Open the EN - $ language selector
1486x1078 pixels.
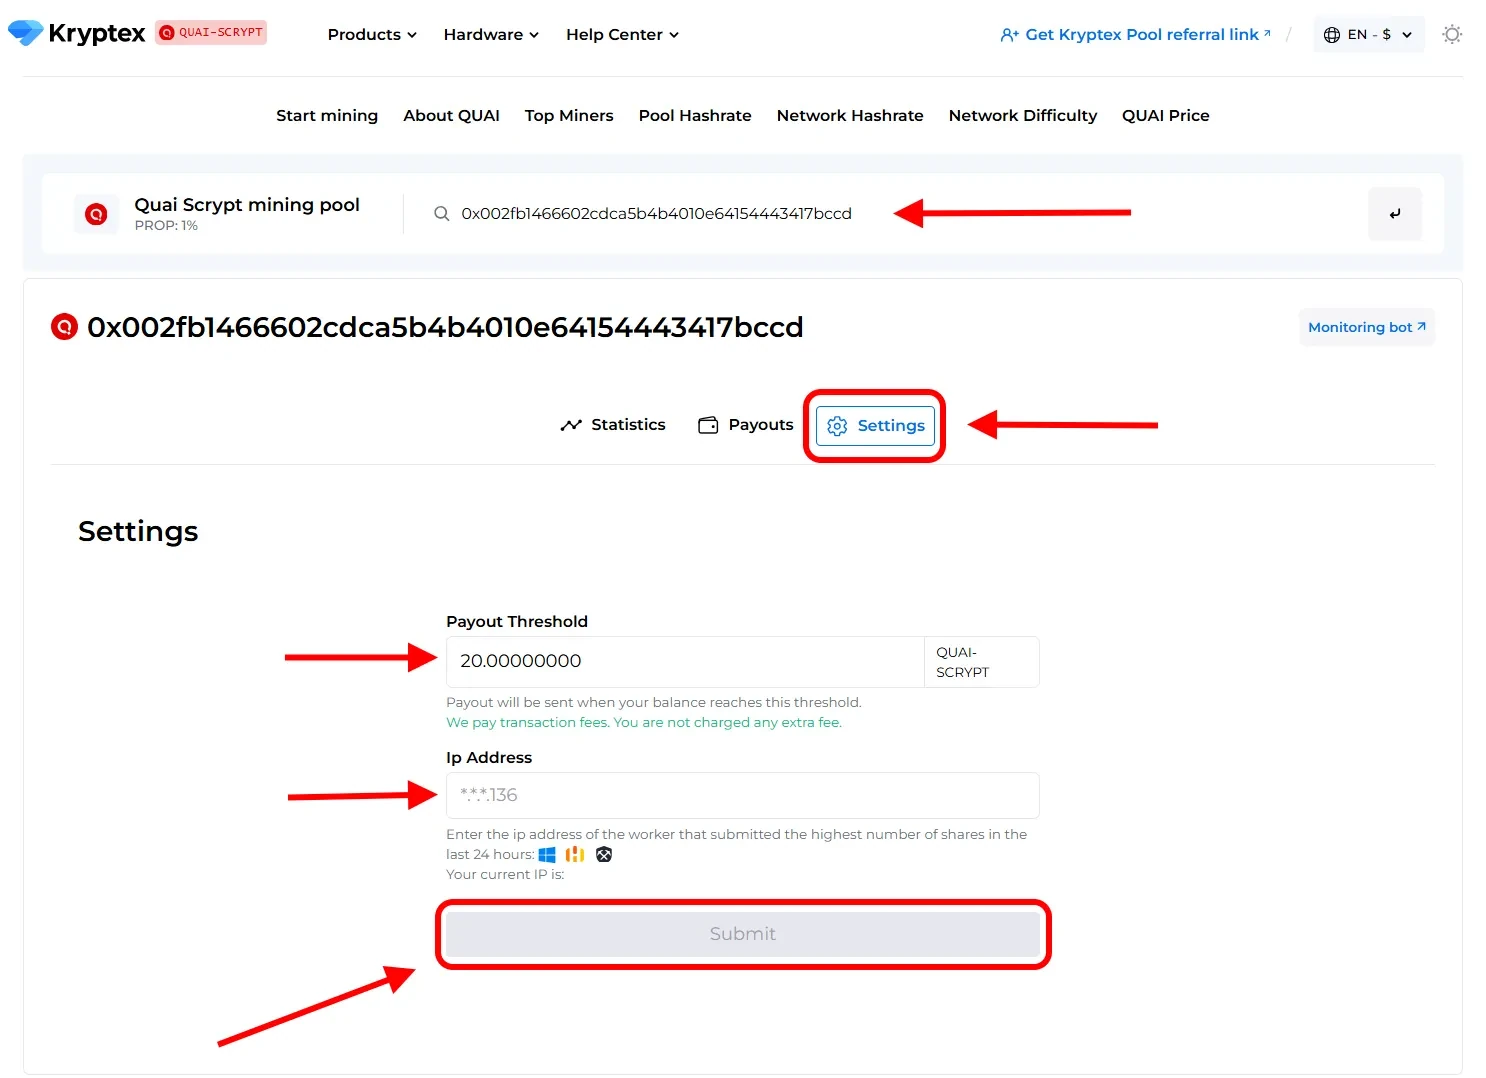click(1368, 34)
